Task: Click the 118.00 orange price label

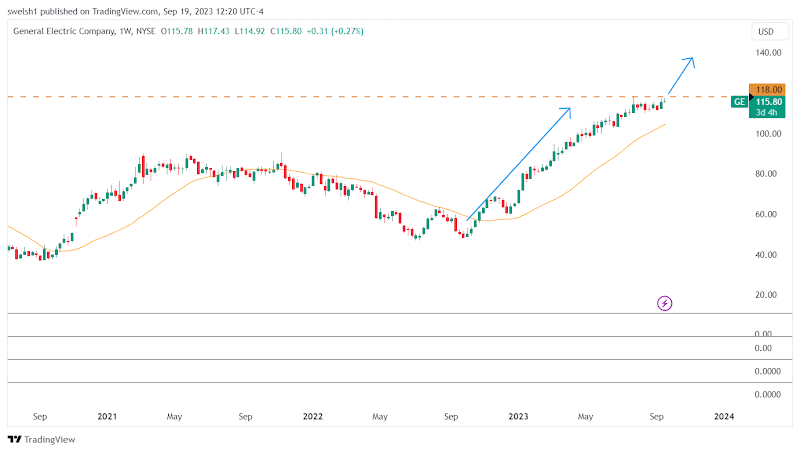Action: coord(767,90)
